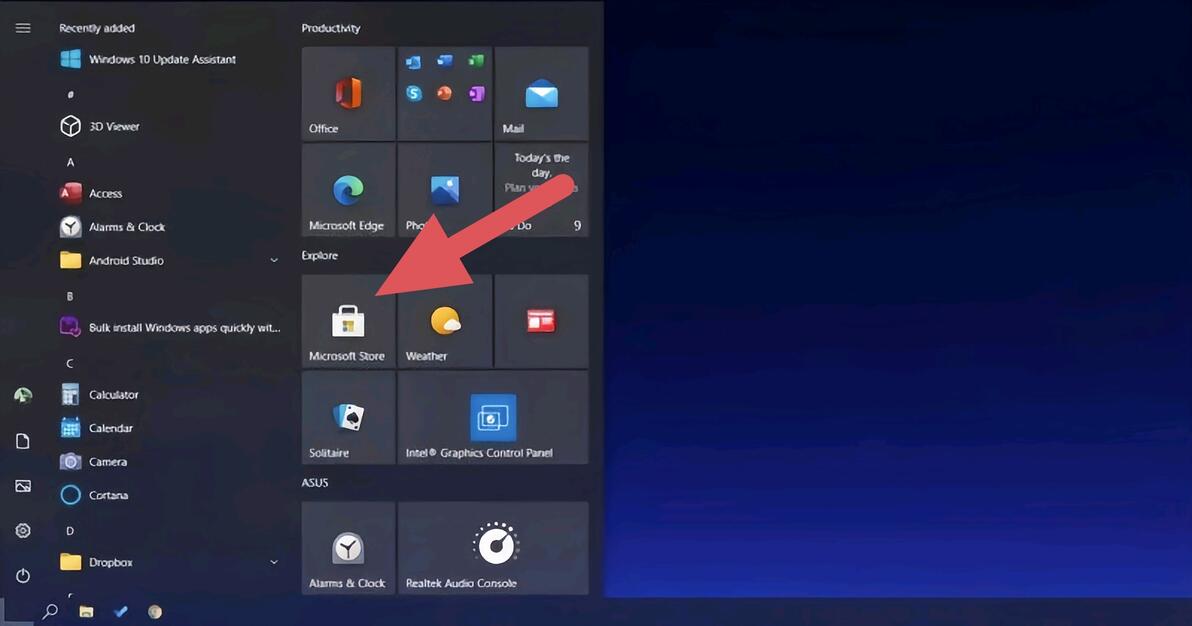The height and width of the screenshot is (626, 1192).
Task: Jump via the letter A header
Action: pos(70,162)
